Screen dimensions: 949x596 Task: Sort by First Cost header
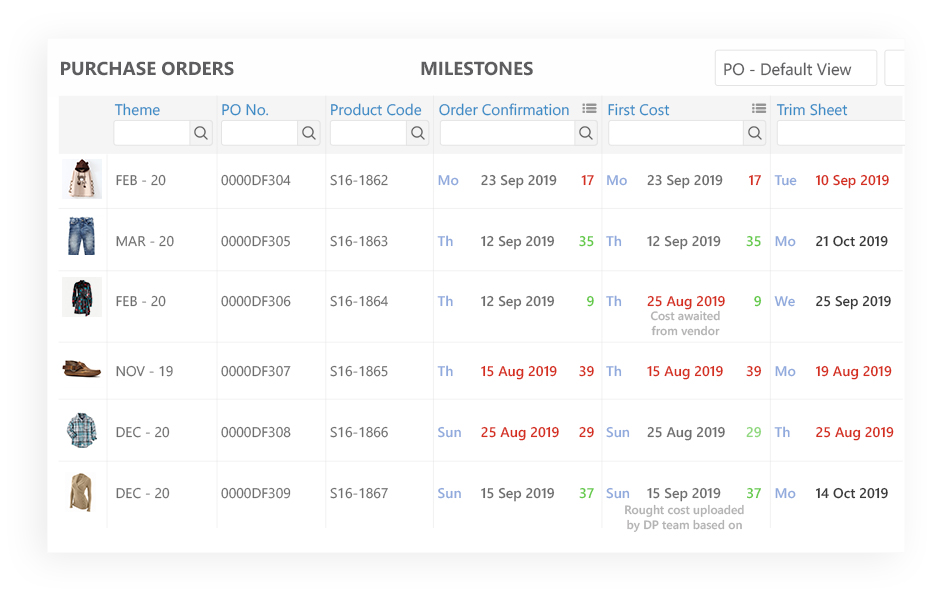click(638, 110)
